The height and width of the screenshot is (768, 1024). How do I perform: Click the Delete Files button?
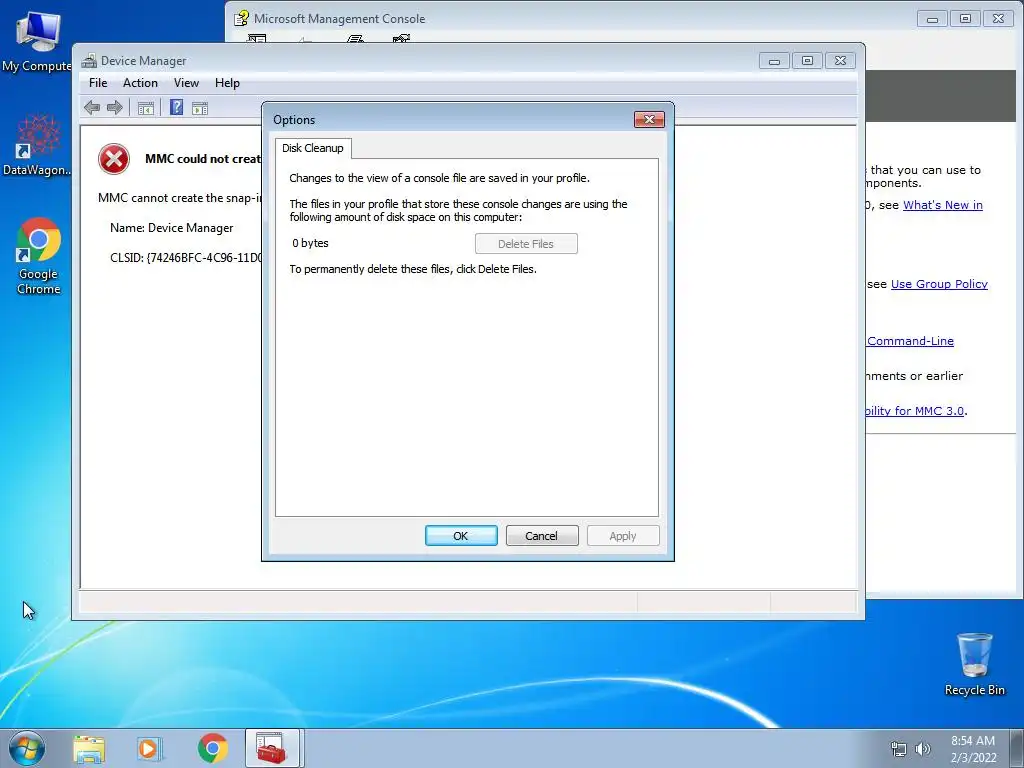pos(526,244)
